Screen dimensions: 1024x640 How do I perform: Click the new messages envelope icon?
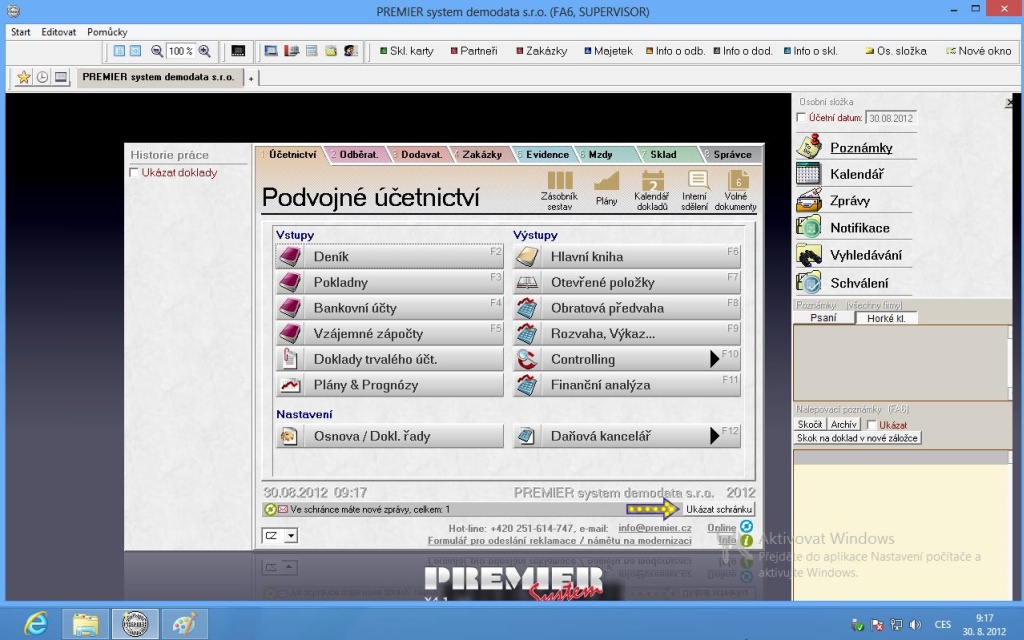pos(283,509)
